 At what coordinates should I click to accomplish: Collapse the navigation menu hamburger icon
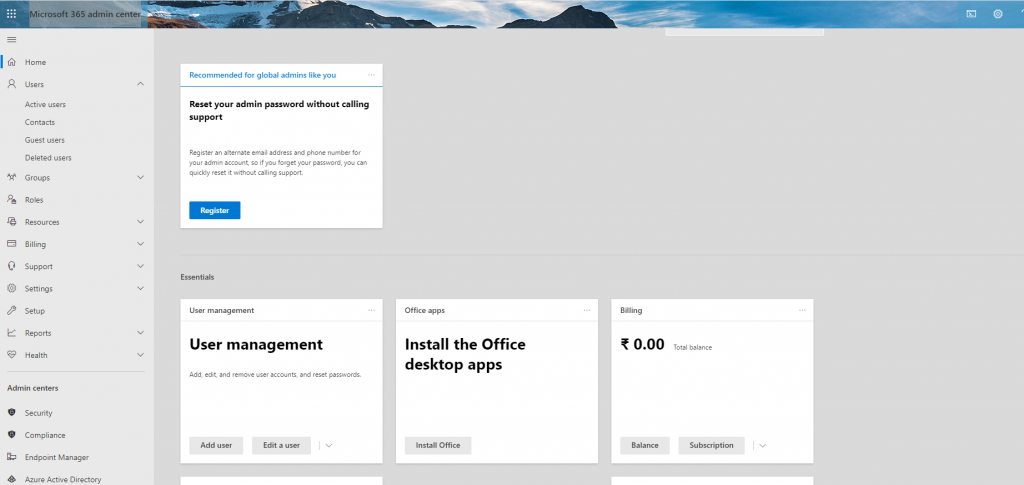point(11,40)
